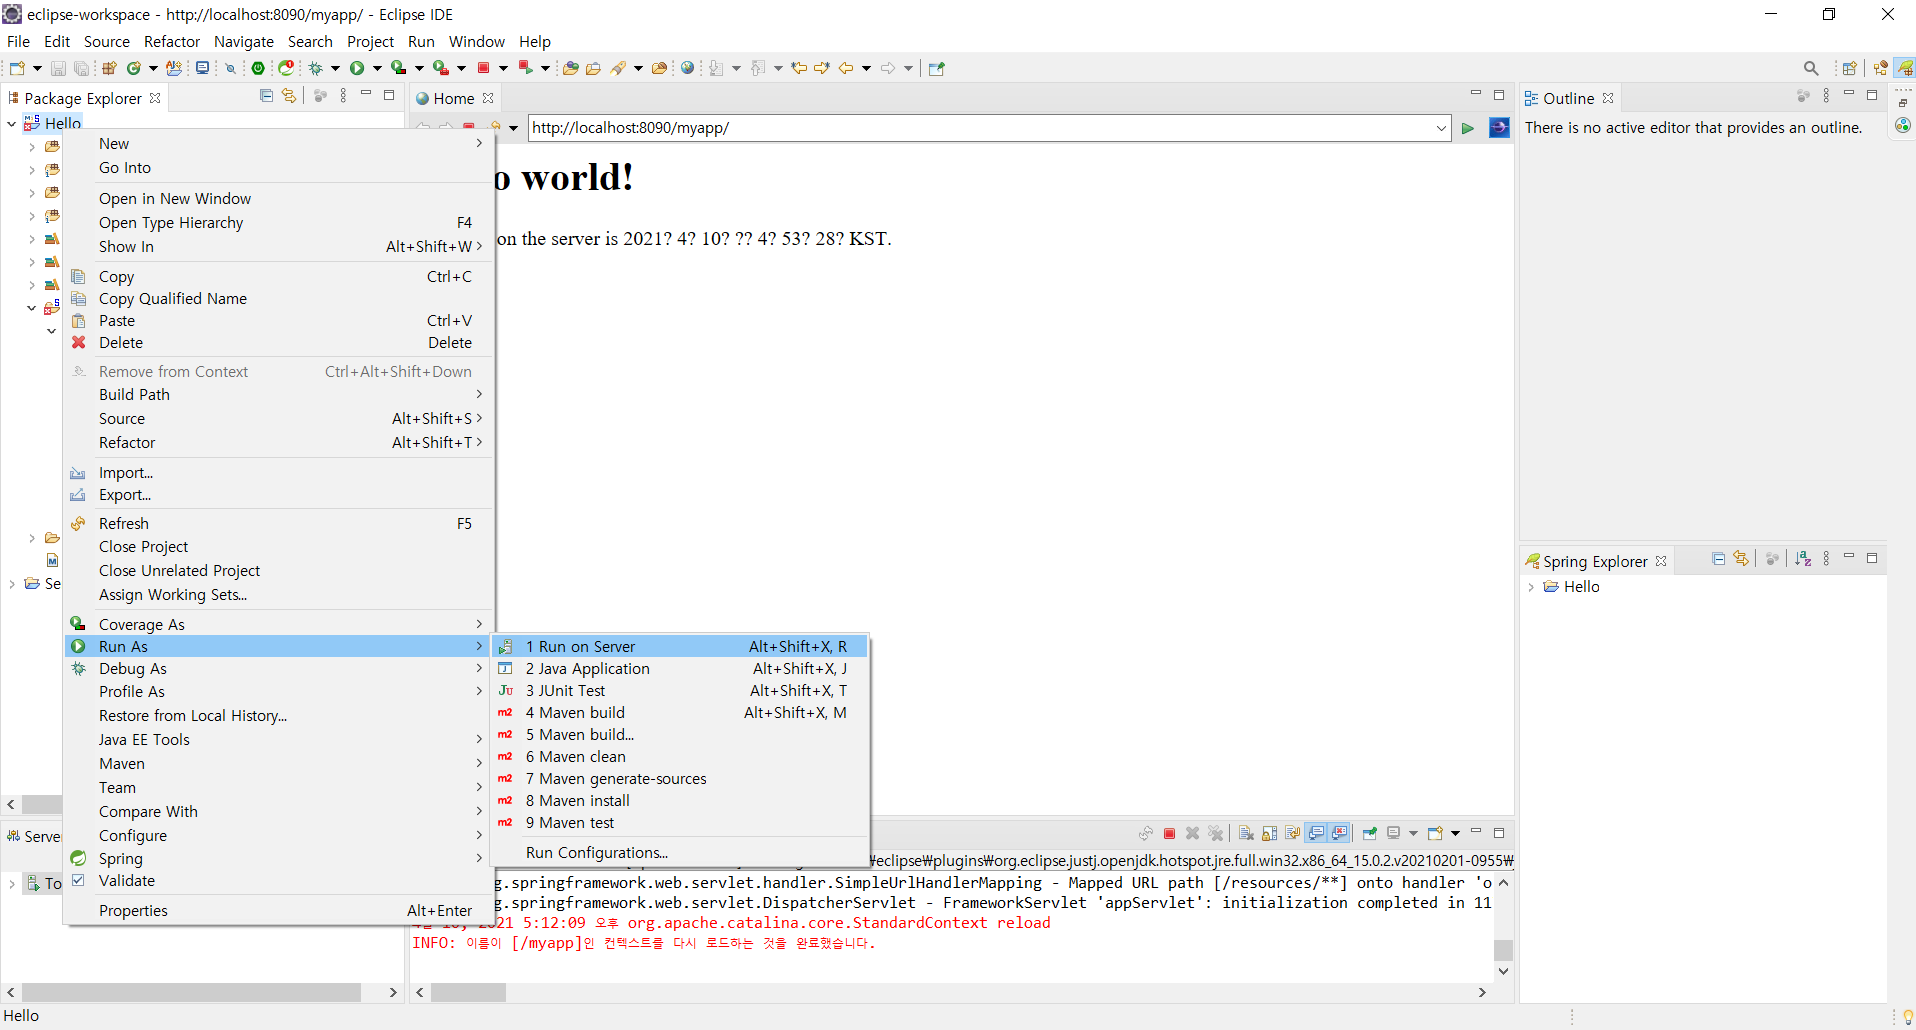Open the Back history dropdown arrow
The width and height of the screenshot is (1916, 1030).
pyautogui.click(x=866, y=68)
